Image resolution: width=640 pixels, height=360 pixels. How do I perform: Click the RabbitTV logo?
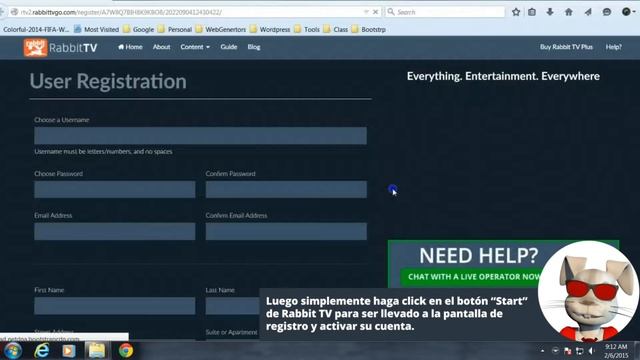click(60, 48)
